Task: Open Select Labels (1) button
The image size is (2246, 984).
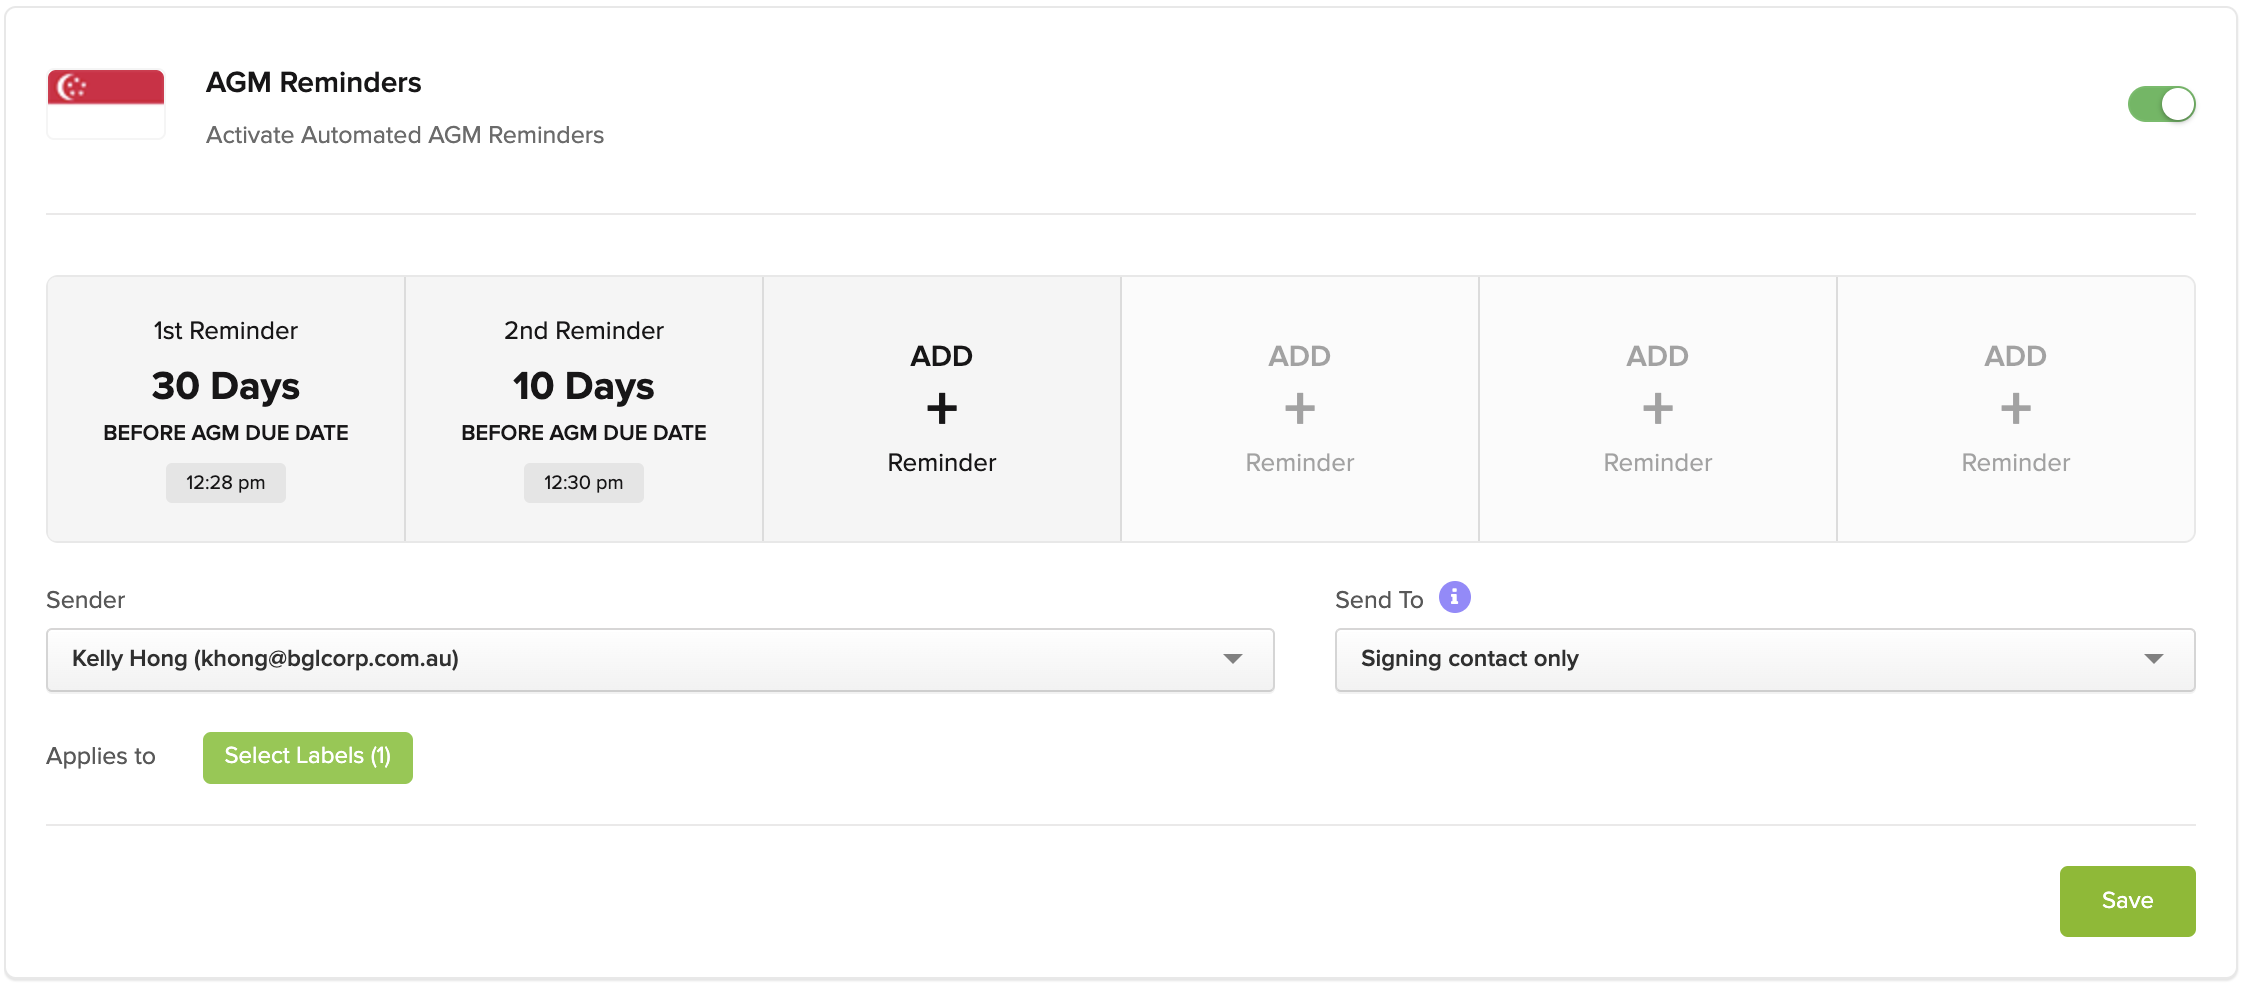Action: (308, 757)
